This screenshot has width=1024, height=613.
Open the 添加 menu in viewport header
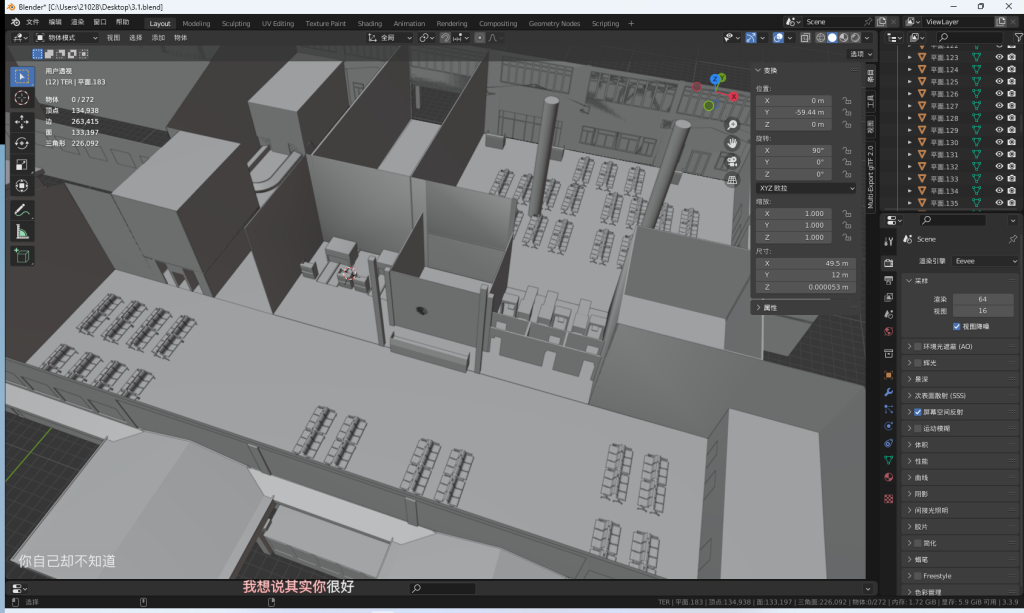click(x=158, y=38)
